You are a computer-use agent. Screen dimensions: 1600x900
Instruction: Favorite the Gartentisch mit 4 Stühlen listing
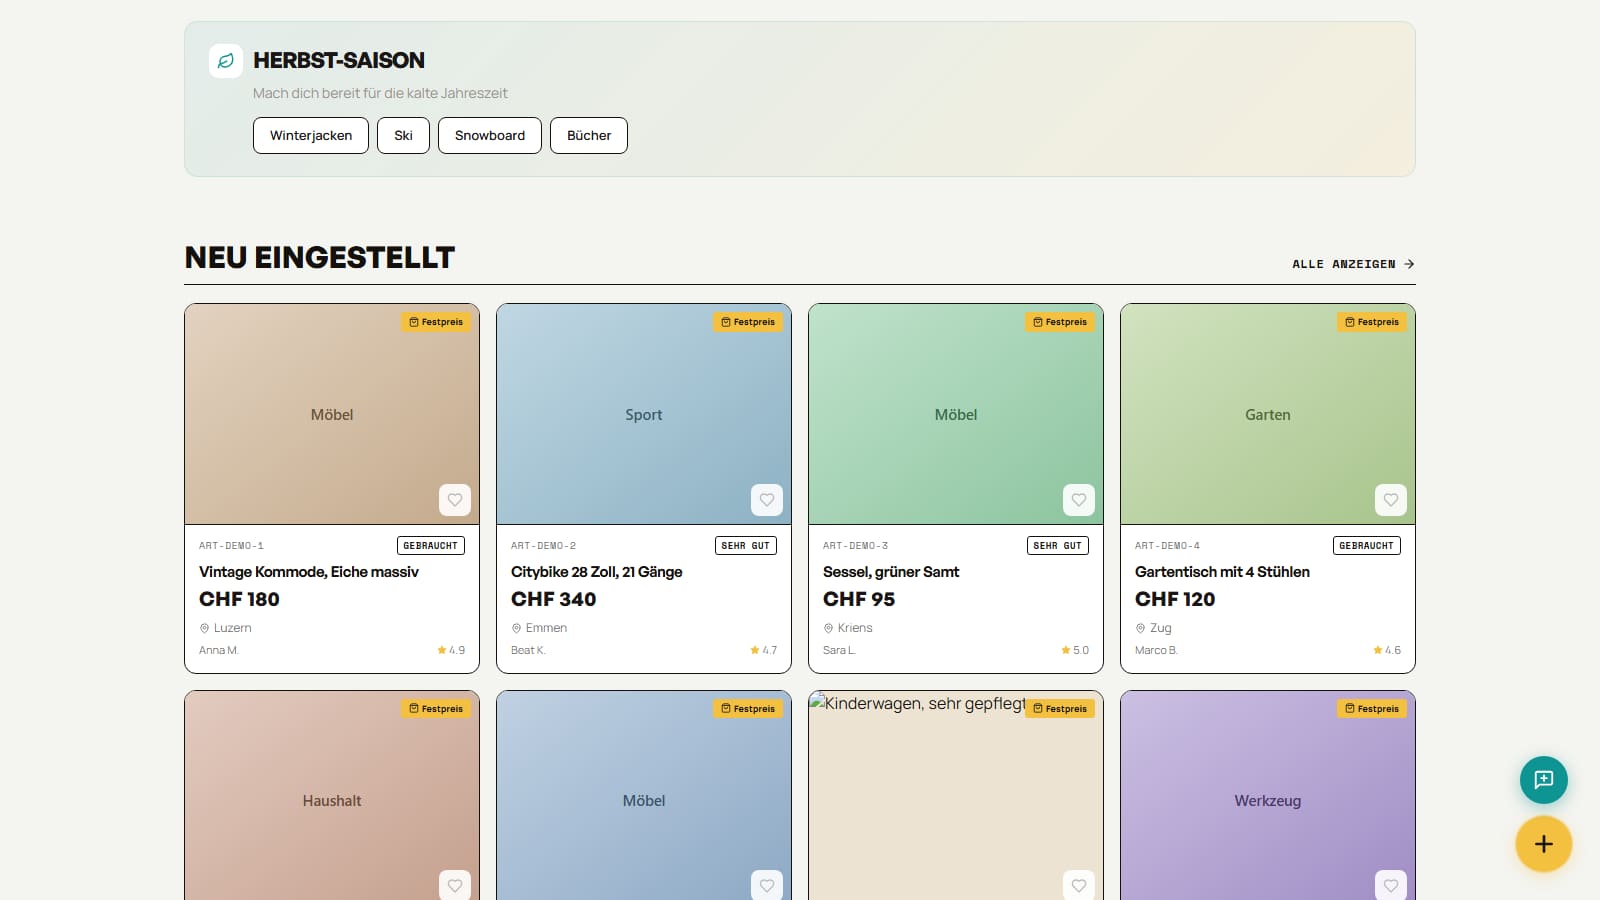(x=1391, y=500)
